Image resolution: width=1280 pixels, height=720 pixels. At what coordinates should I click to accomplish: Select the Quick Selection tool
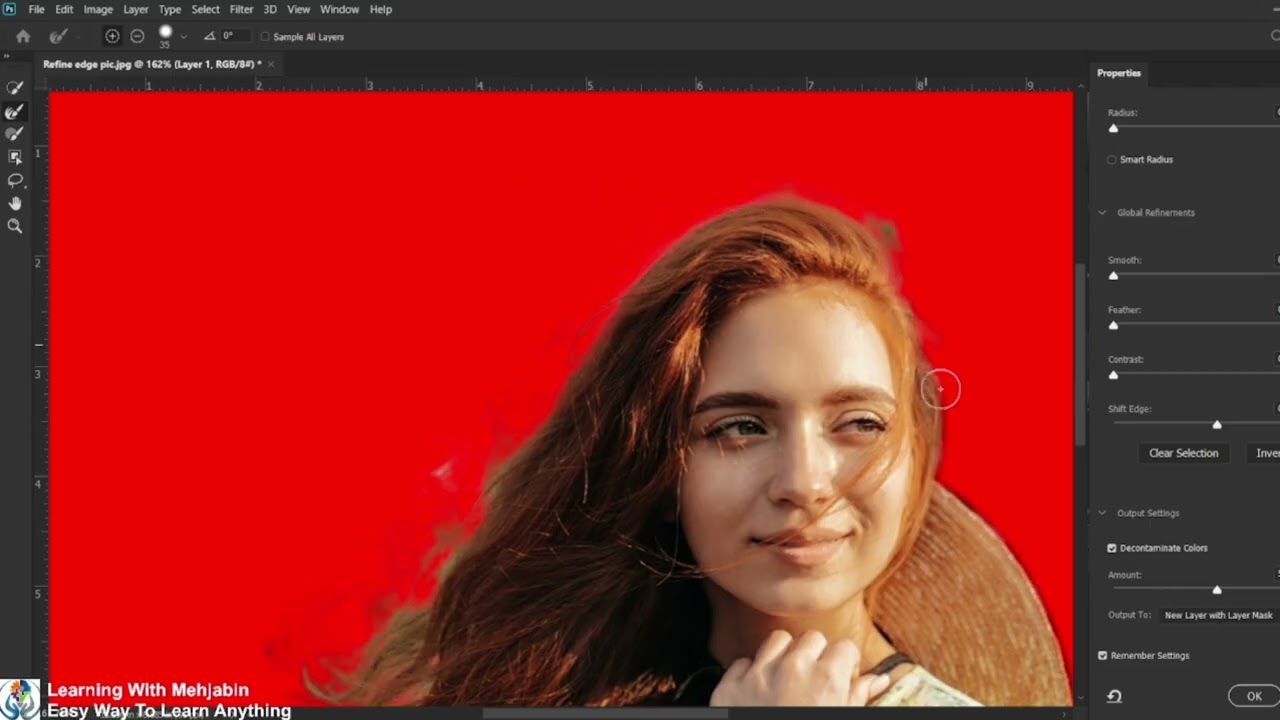(x=15, y=88)
